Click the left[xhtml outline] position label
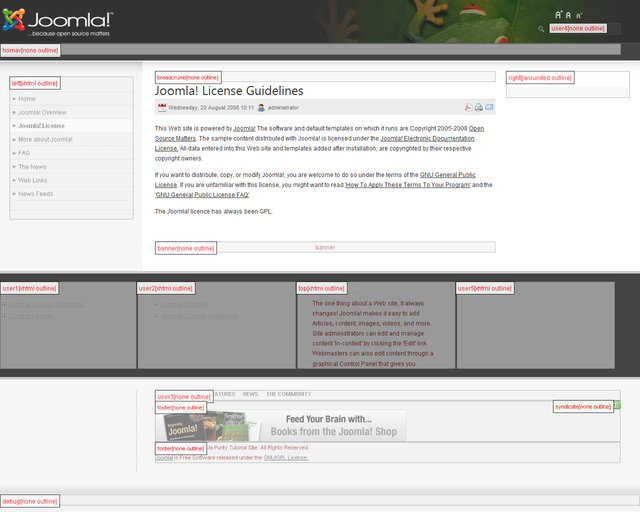The width and height of the screenshot is (640, 512). tap(35, 83)
